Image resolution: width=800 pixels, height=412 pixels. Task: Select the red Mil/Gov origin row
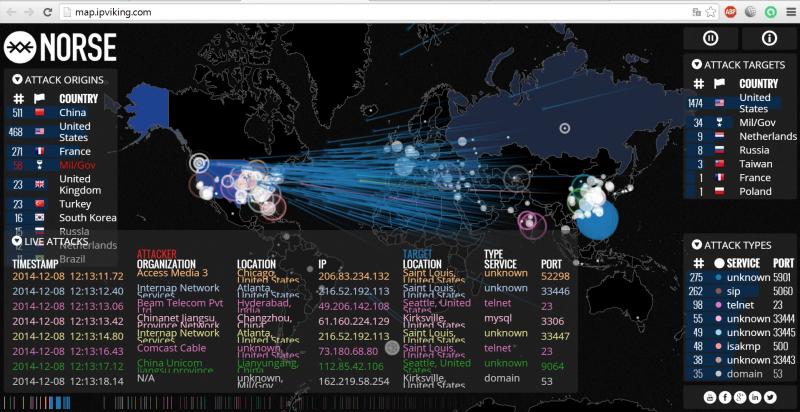click(60, 165)
